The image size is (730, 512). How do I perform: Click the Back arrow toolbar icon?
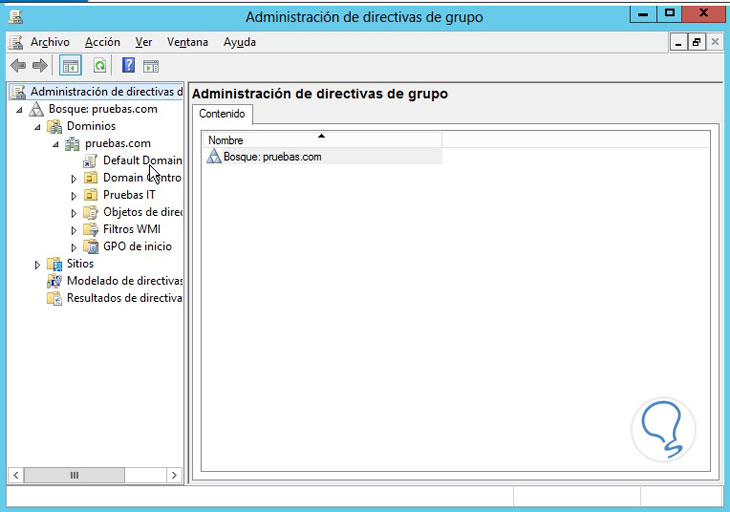[x=18, y=66]
